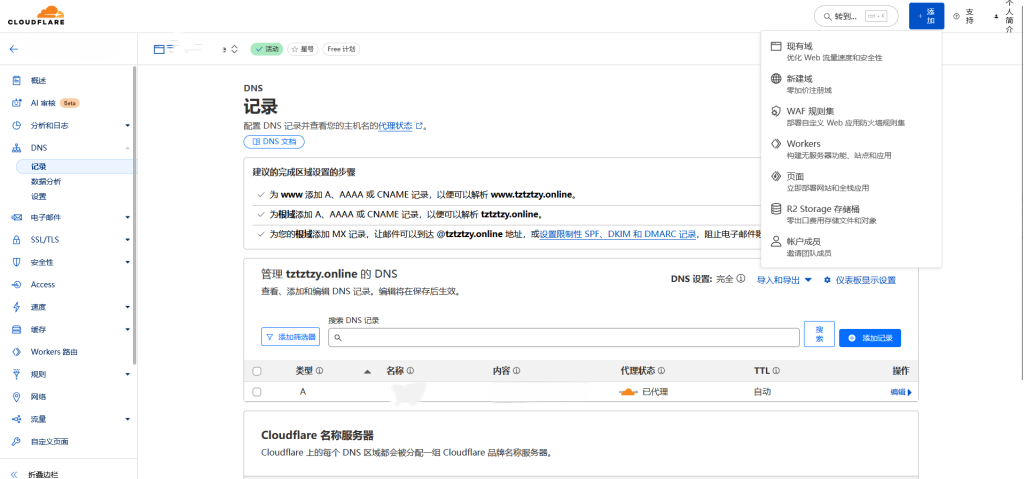Go back using sidebar arrow icon
The width and height of the screenshot is (1024, 479).
pyautogui.click(x=14, y=49)
